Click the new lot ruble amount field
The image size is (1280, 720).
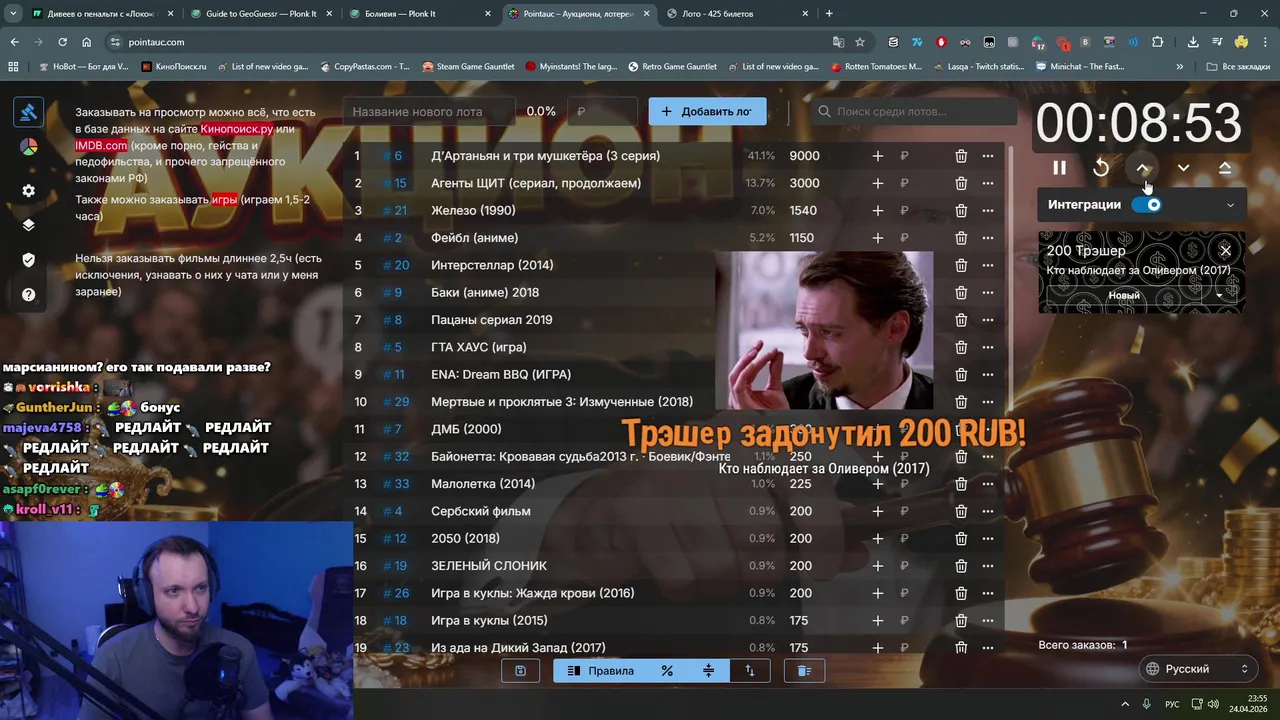[602, 112]
